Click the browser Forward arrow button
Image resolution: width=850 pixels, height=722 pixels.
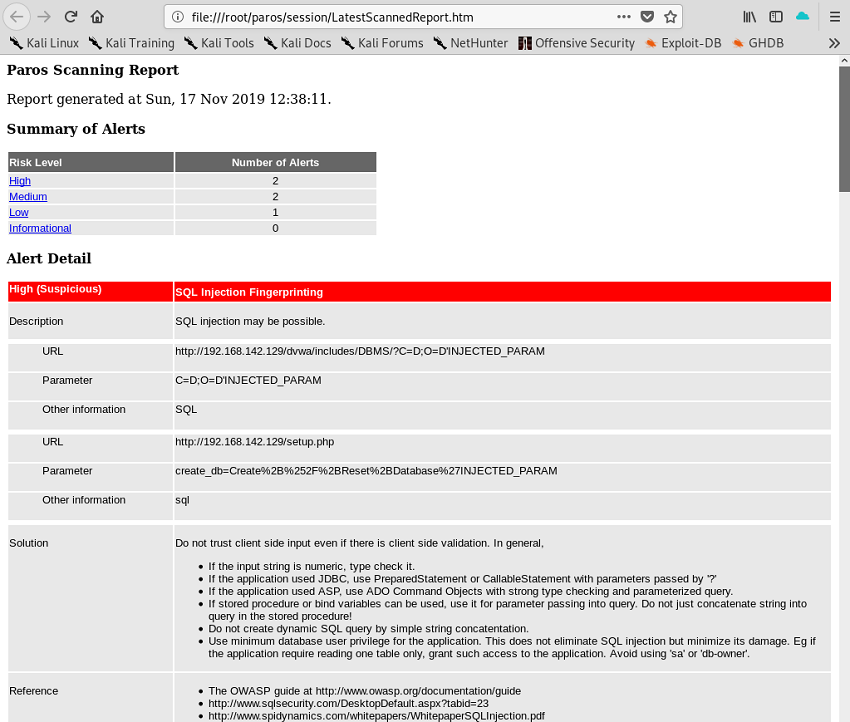(x=44, y=17)
